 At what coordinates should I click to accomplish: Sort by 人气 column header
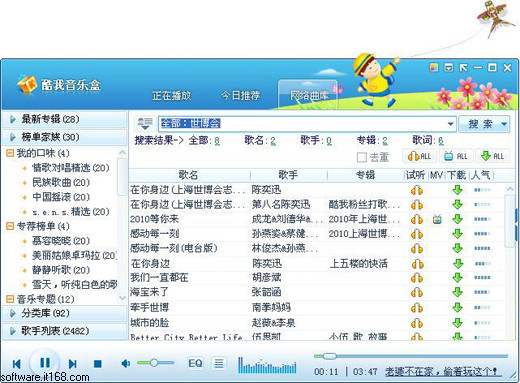pos(481,175)
